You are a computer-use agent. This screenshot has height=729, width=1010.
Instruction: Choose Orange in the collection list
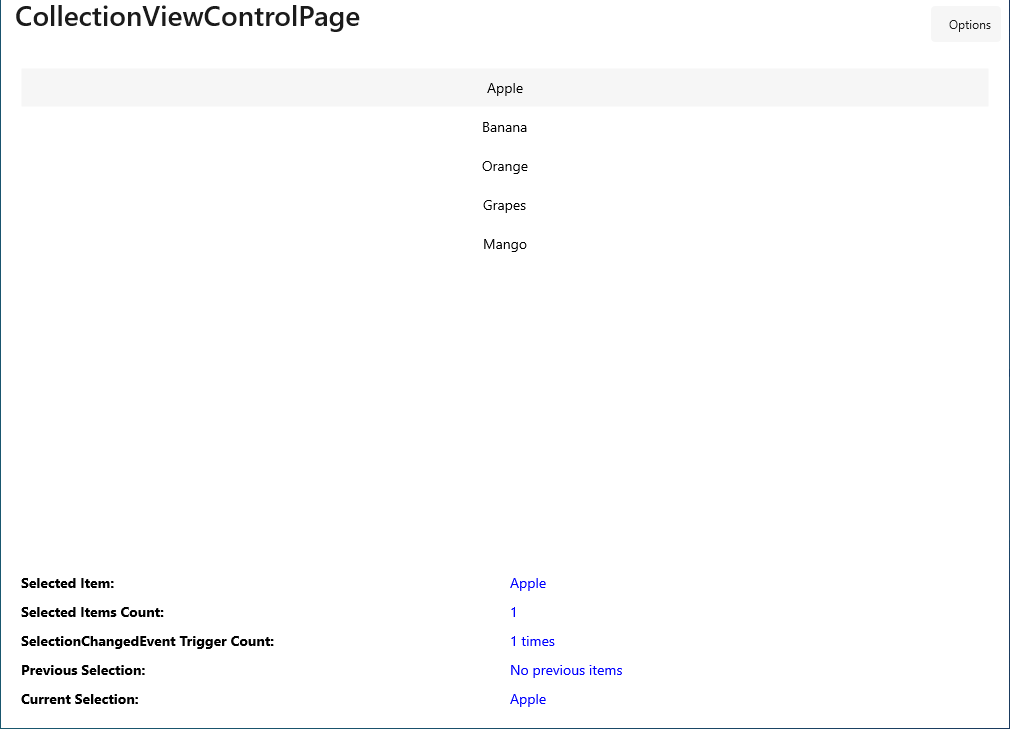pyautogui.click(x=504, y=166)
